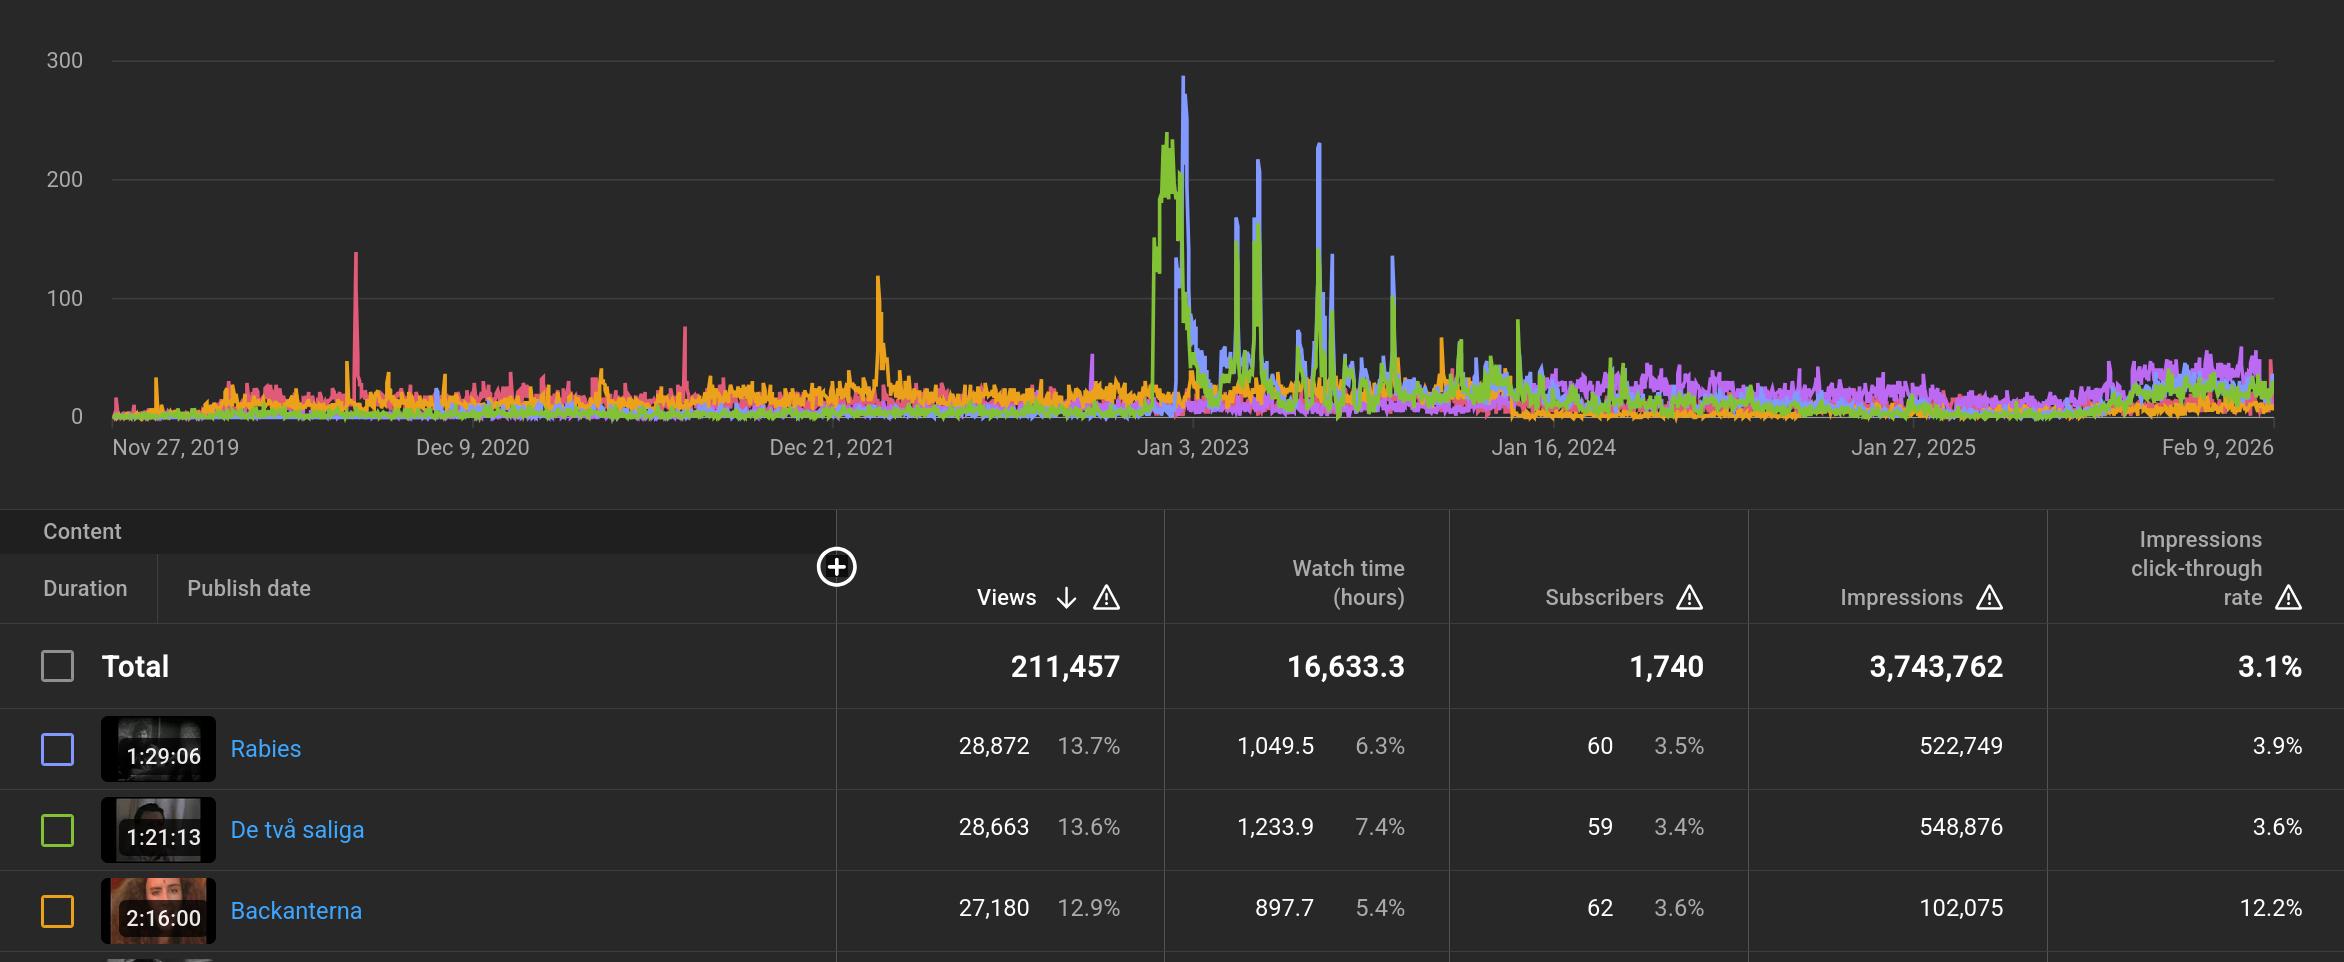
Task: Open the De två saliga video link
Action: (x=297, y=830)
